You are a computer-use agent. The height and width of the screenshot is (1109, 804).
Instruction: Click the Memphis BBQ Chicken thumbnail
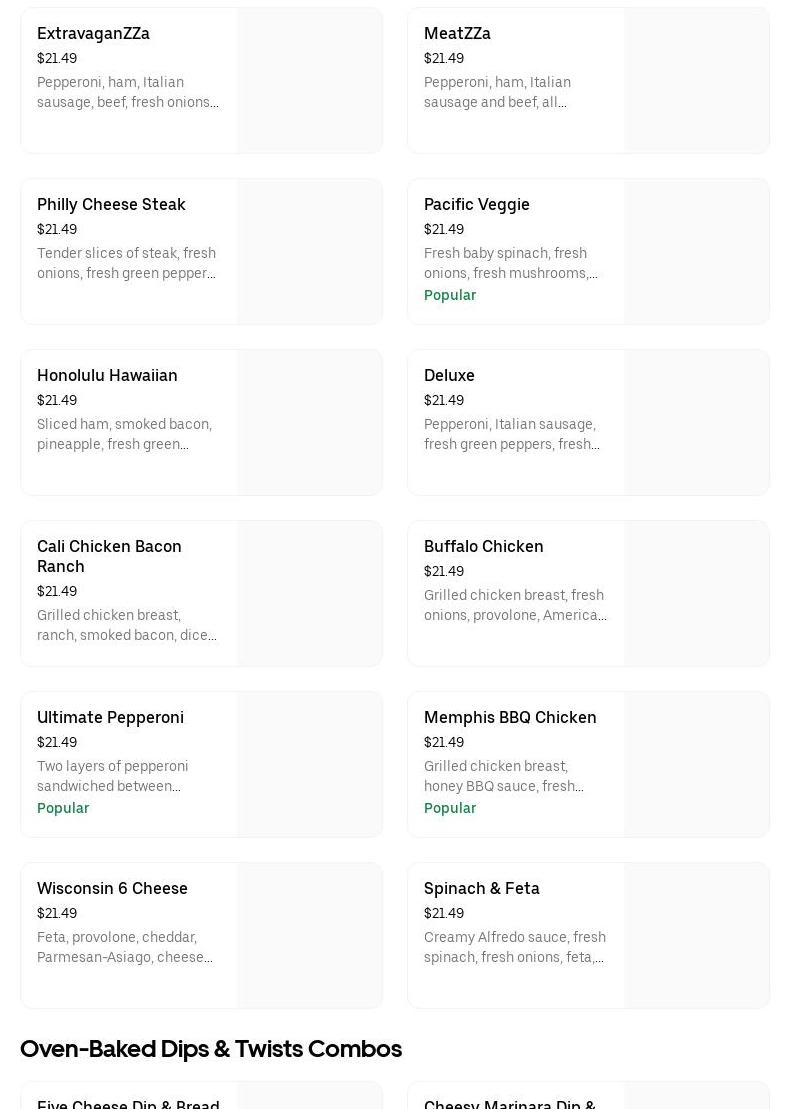click(x=697, y=765)
